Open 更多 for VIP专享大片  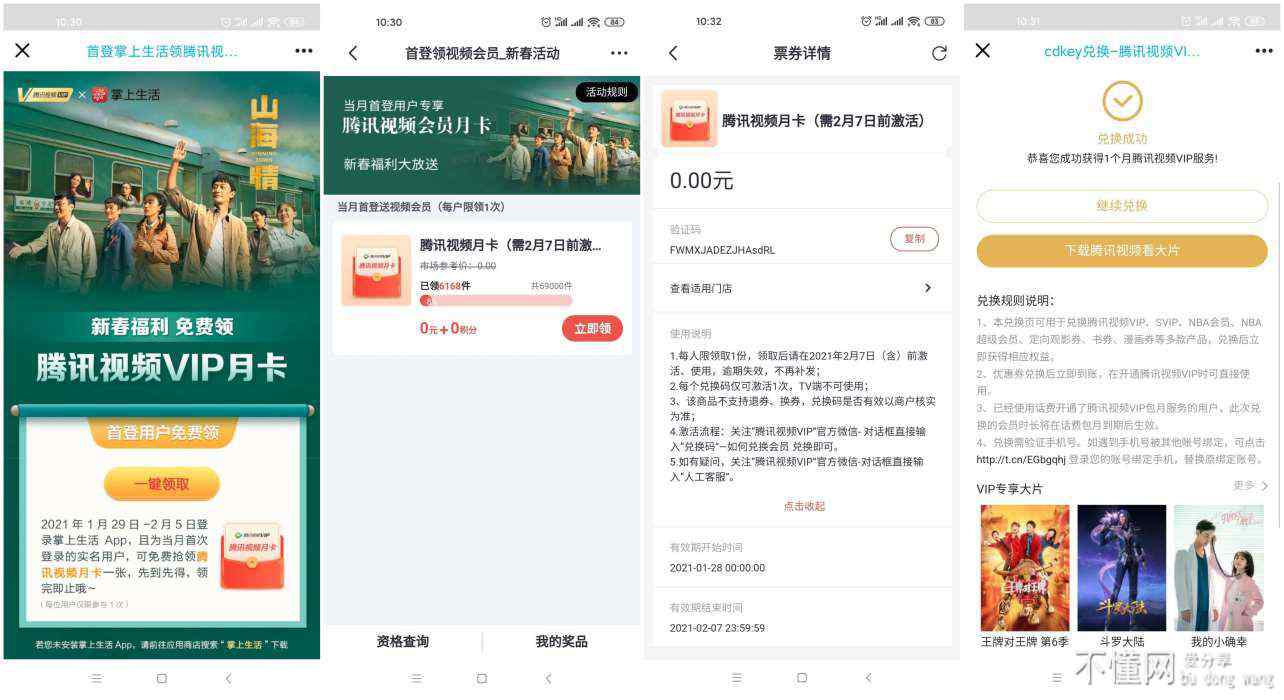pyautogui.click(x=1251, y=486)
